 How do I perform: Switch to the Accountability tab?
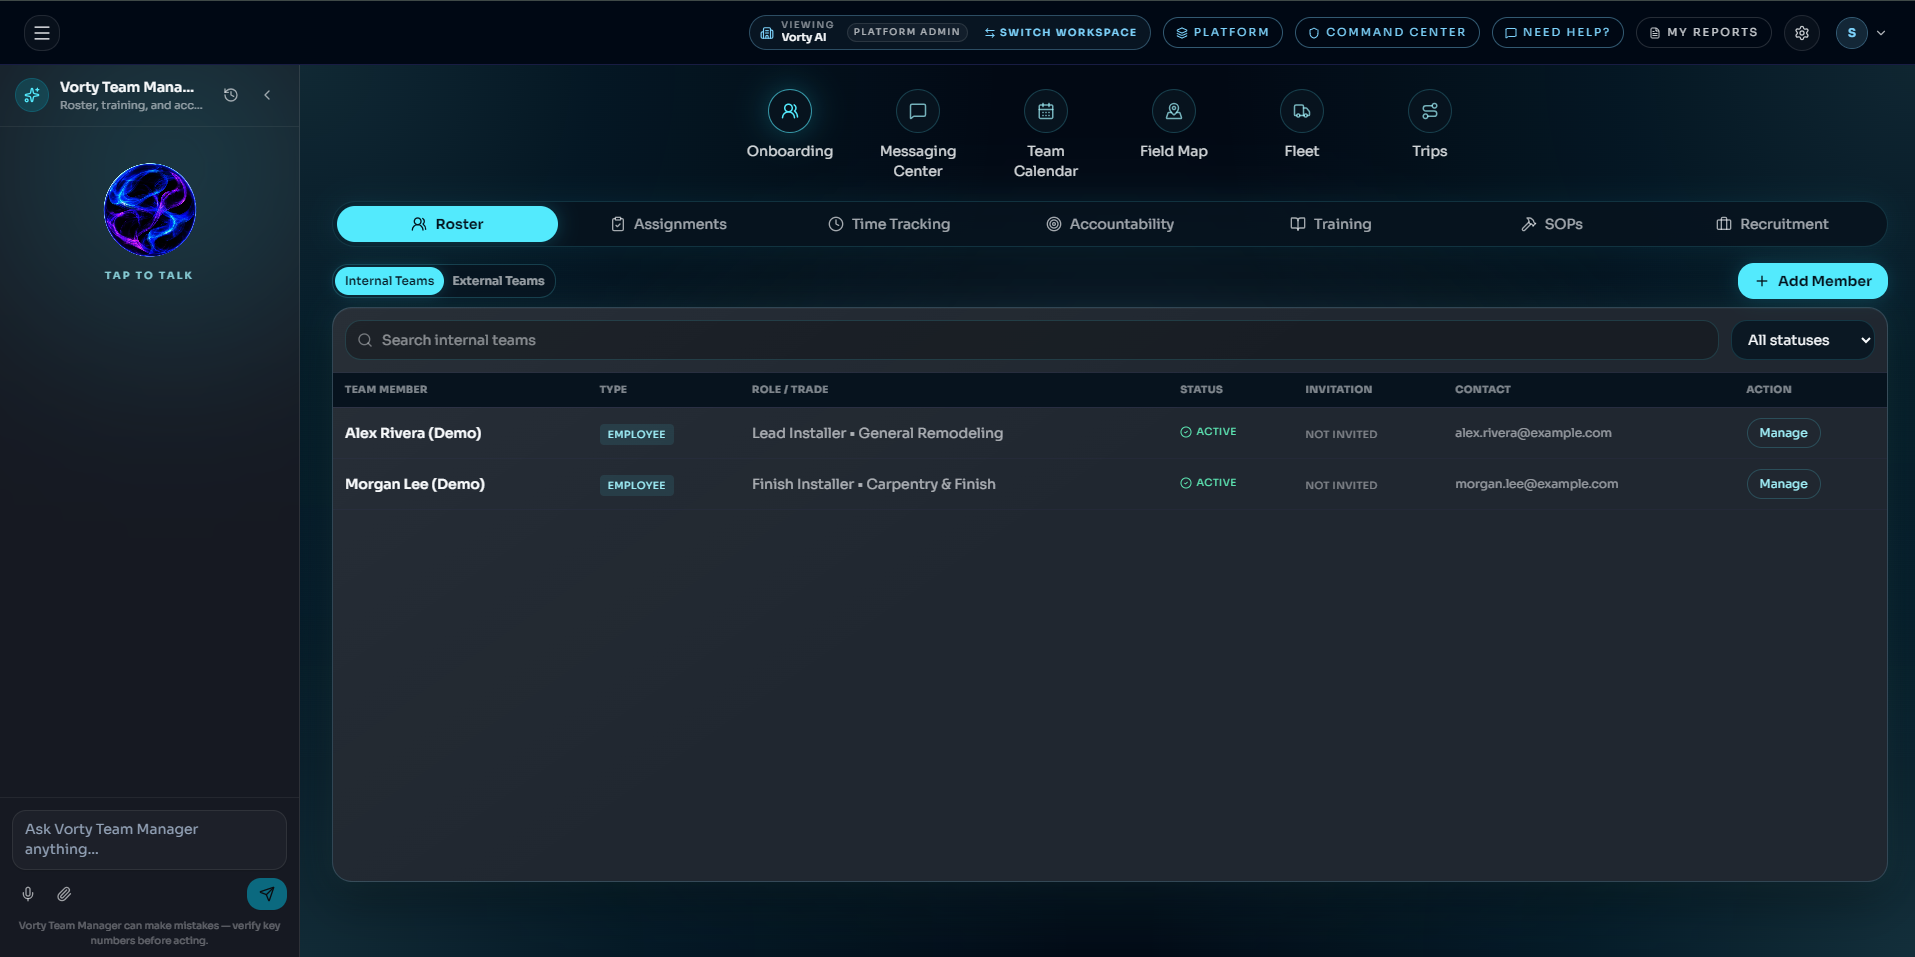click(x=1110, y=224)
